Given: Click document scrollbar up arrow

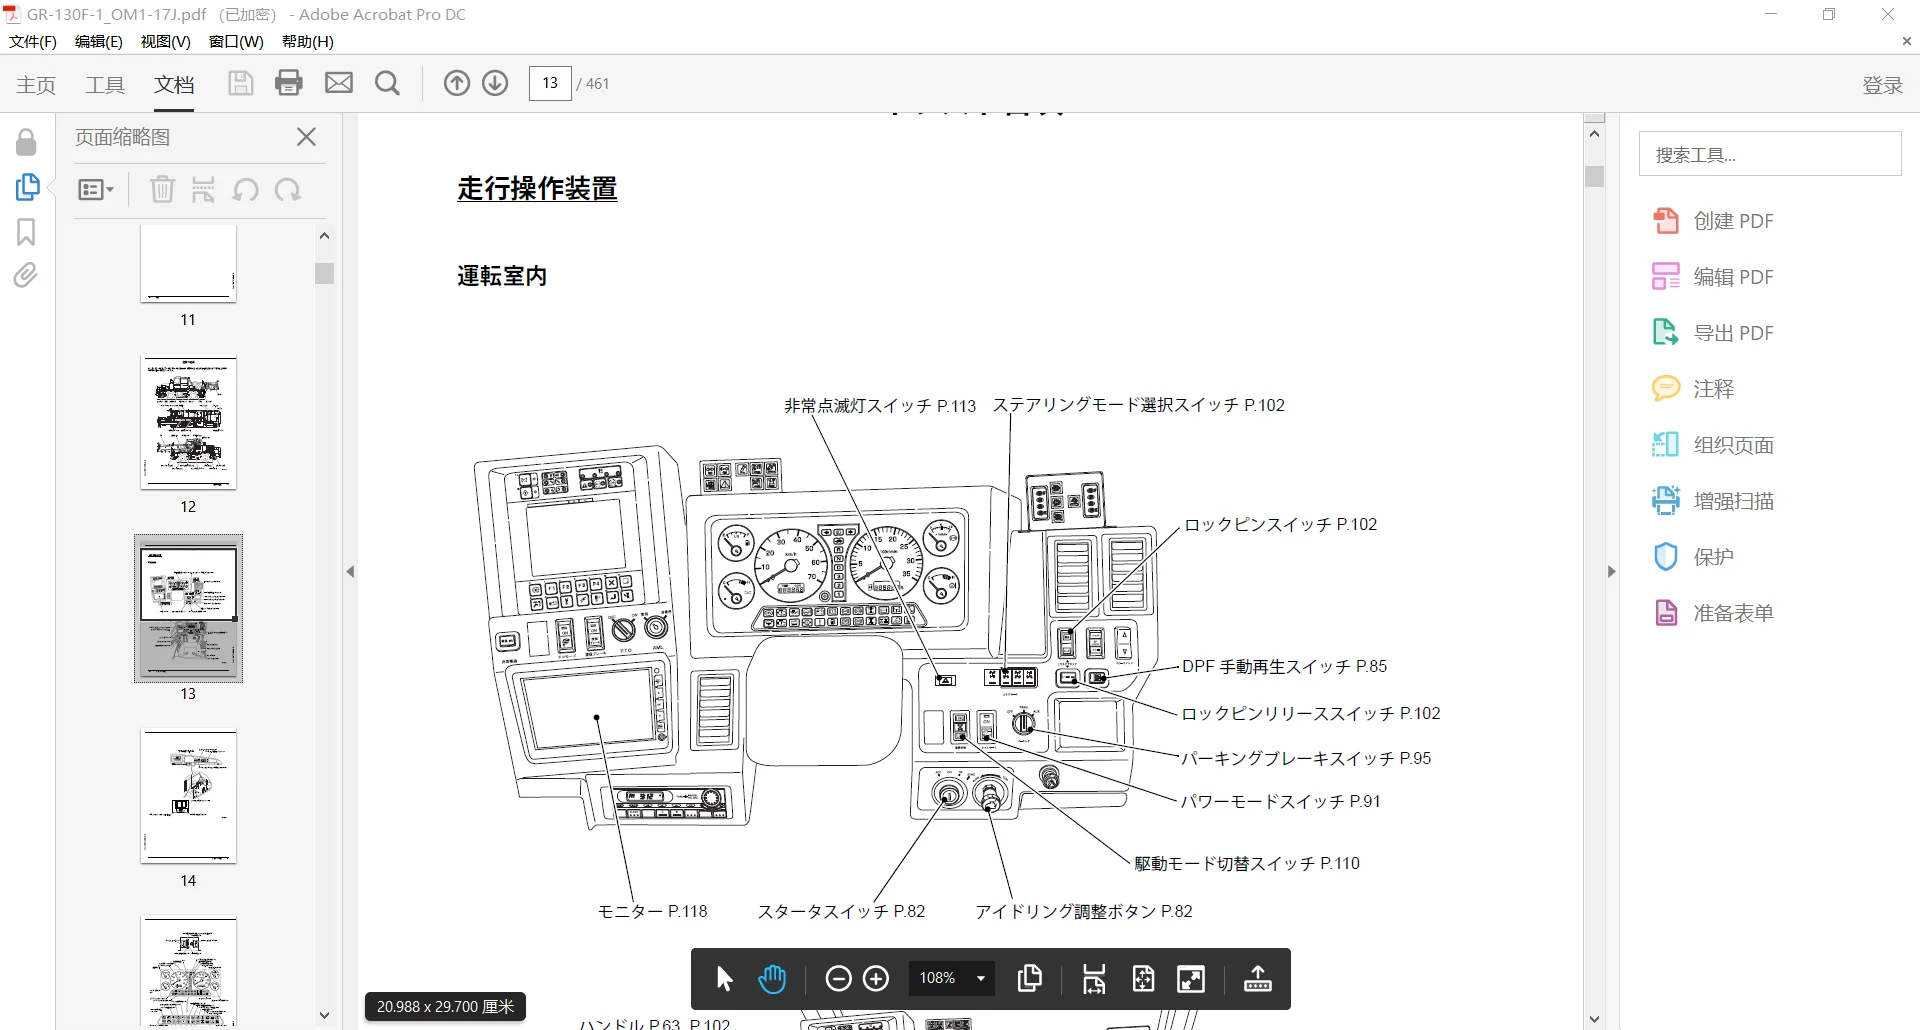Looking at the screenshot, I should click(1595, 133).
